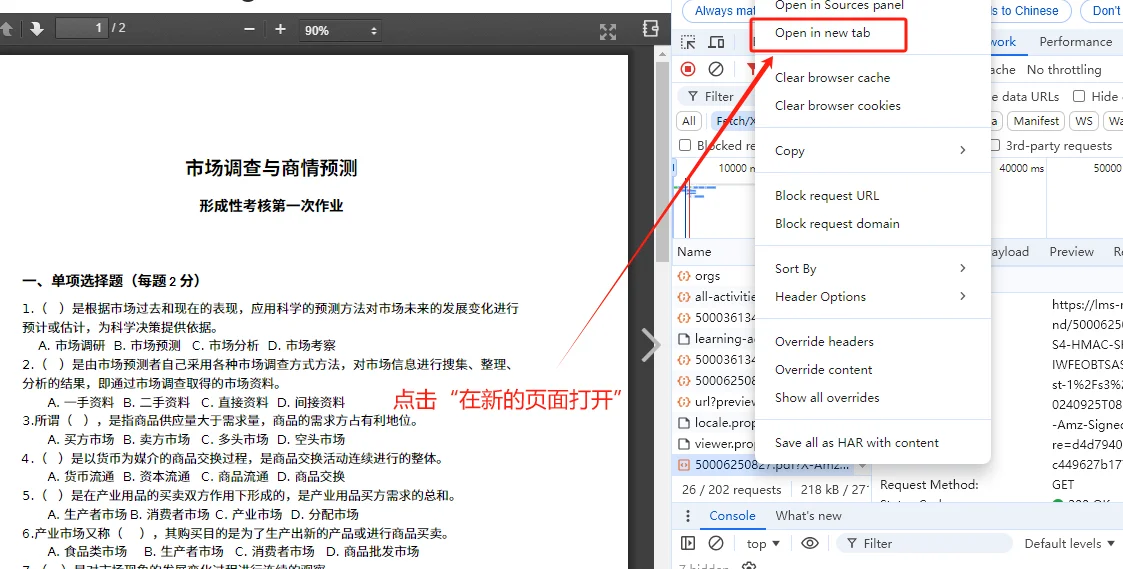Open the Console drawer tab
The image size is (1123, 569).
732,516
